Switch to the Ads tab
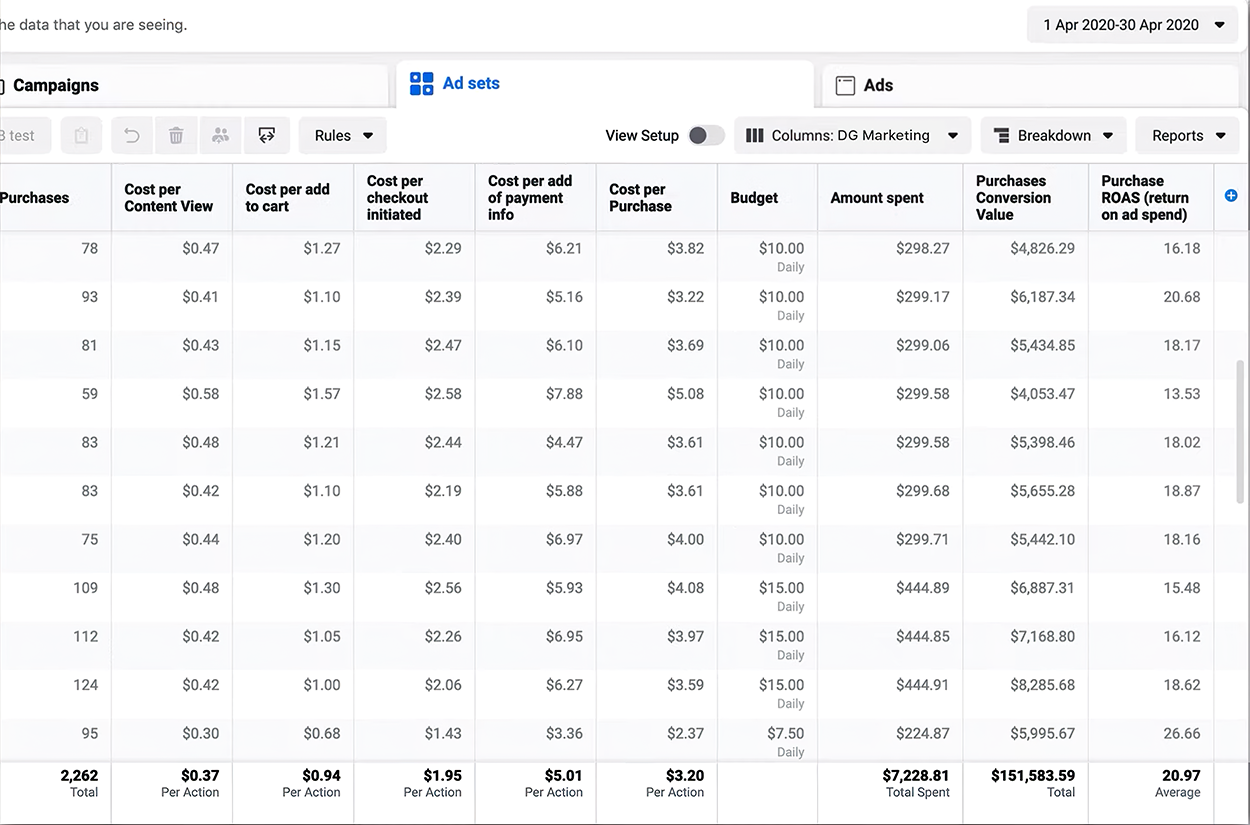The height and width of the screenshot is (825, 1250). pos(878,86)
